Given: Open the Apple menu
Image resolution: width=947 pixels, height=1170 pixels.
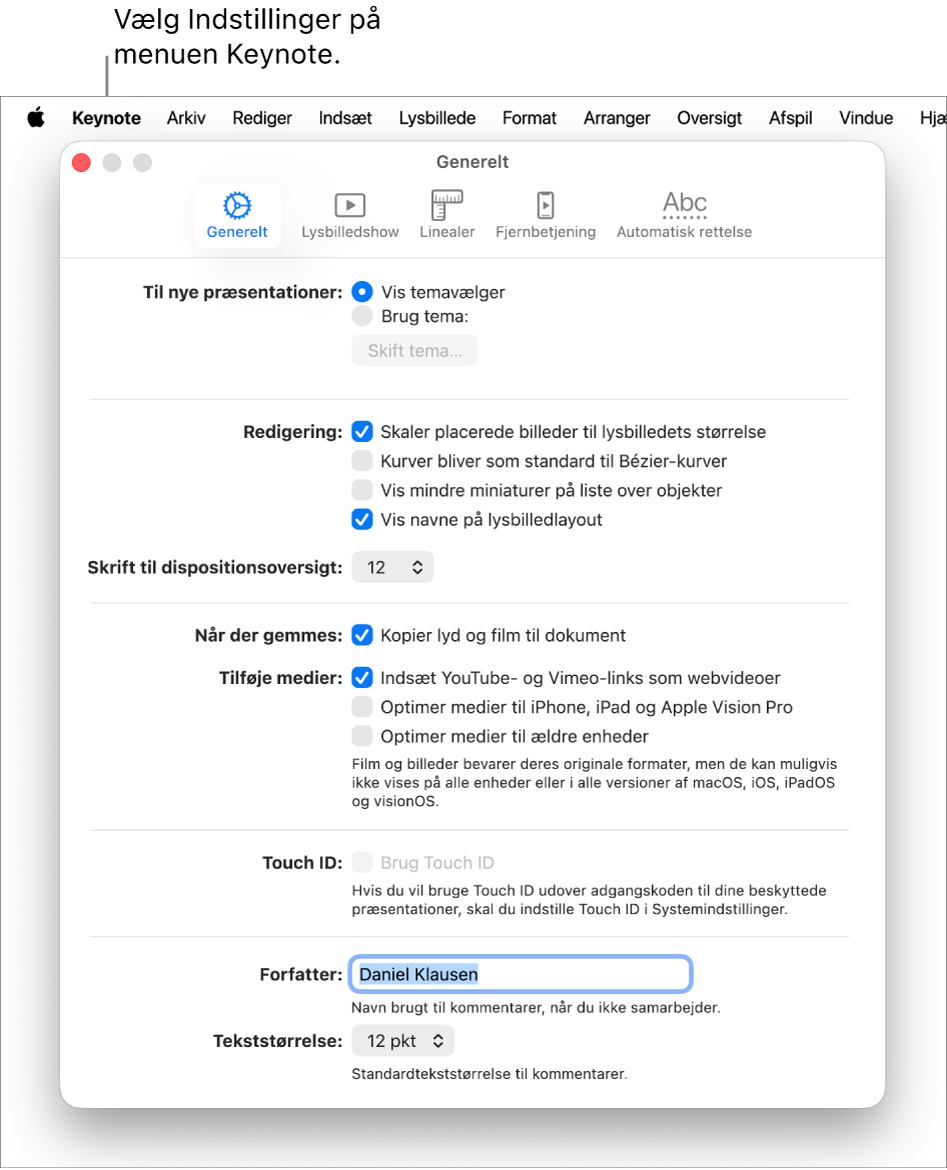Looking at the screenshot, I should (36, 118).
